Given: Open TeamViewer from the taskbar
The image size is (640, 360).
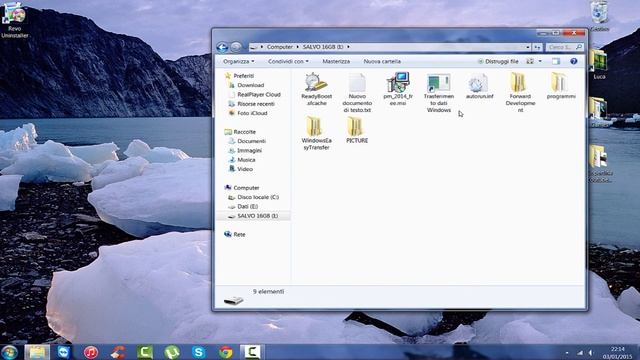Looking at the screenshot, I should 64,352.
